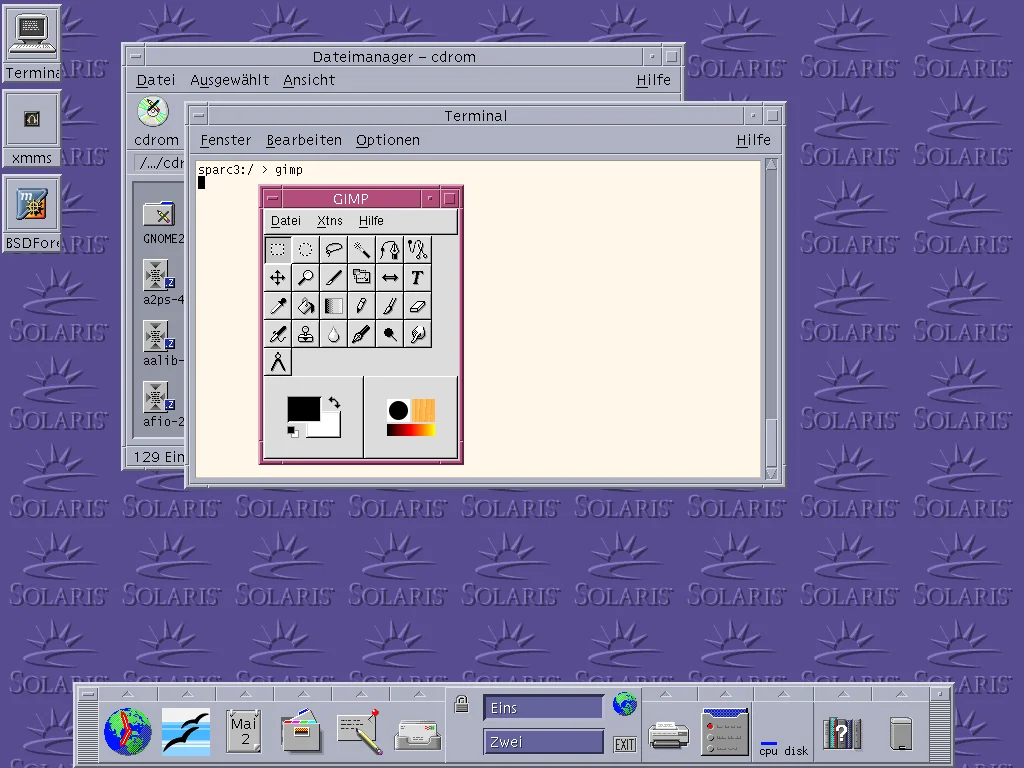Image resolution: width=1024 pixels, height=768 pixels.
Task: Expand subpanel arrow above the file drawer icon
Action: pyautogui.click(x=303, y=694)
